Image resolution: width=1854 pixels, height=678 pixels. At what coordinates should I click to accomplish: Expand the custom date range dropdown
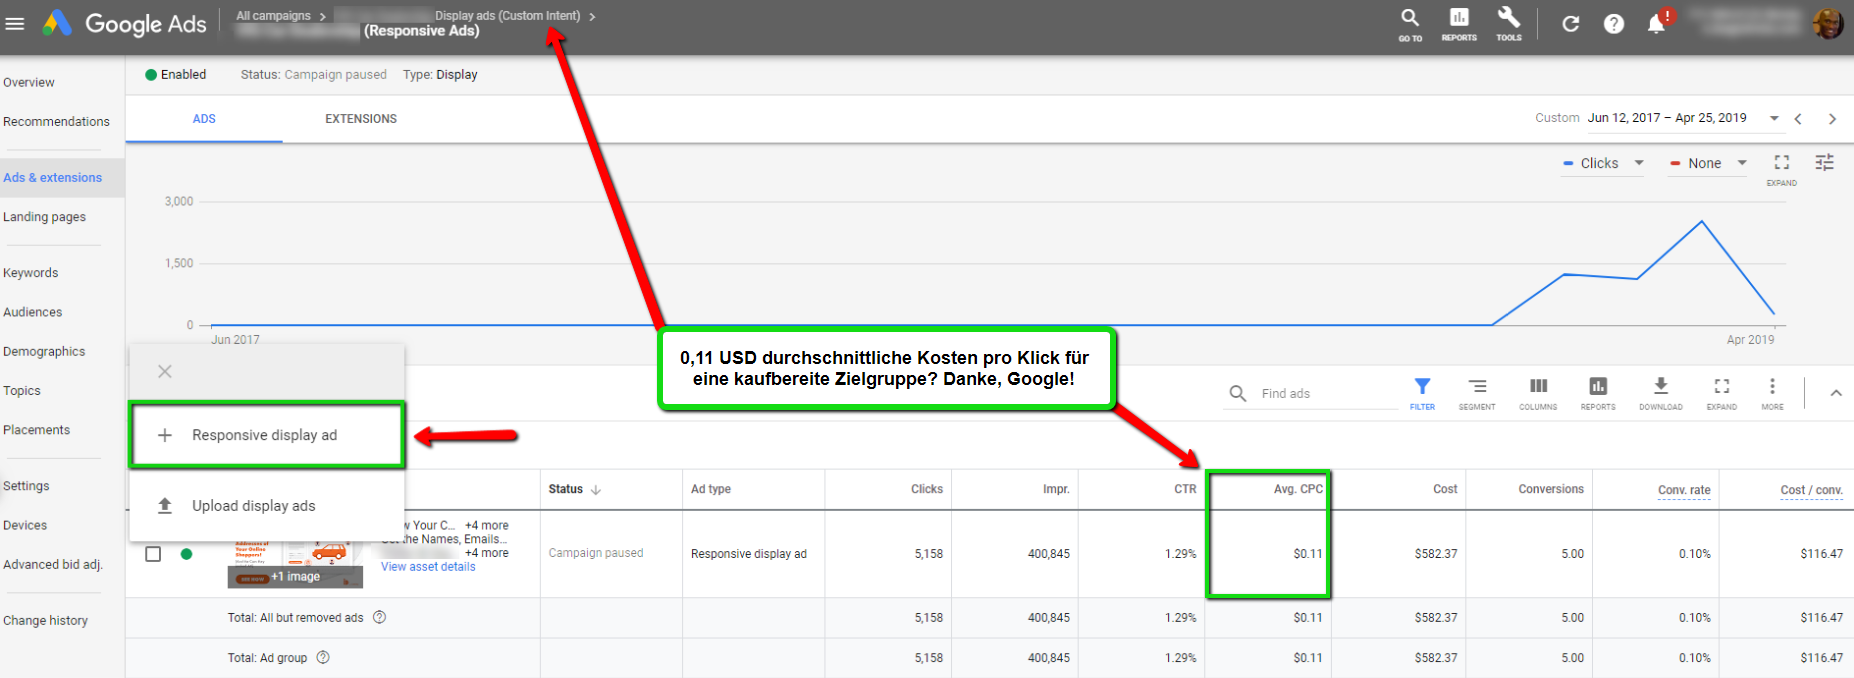pos(1774,118)
